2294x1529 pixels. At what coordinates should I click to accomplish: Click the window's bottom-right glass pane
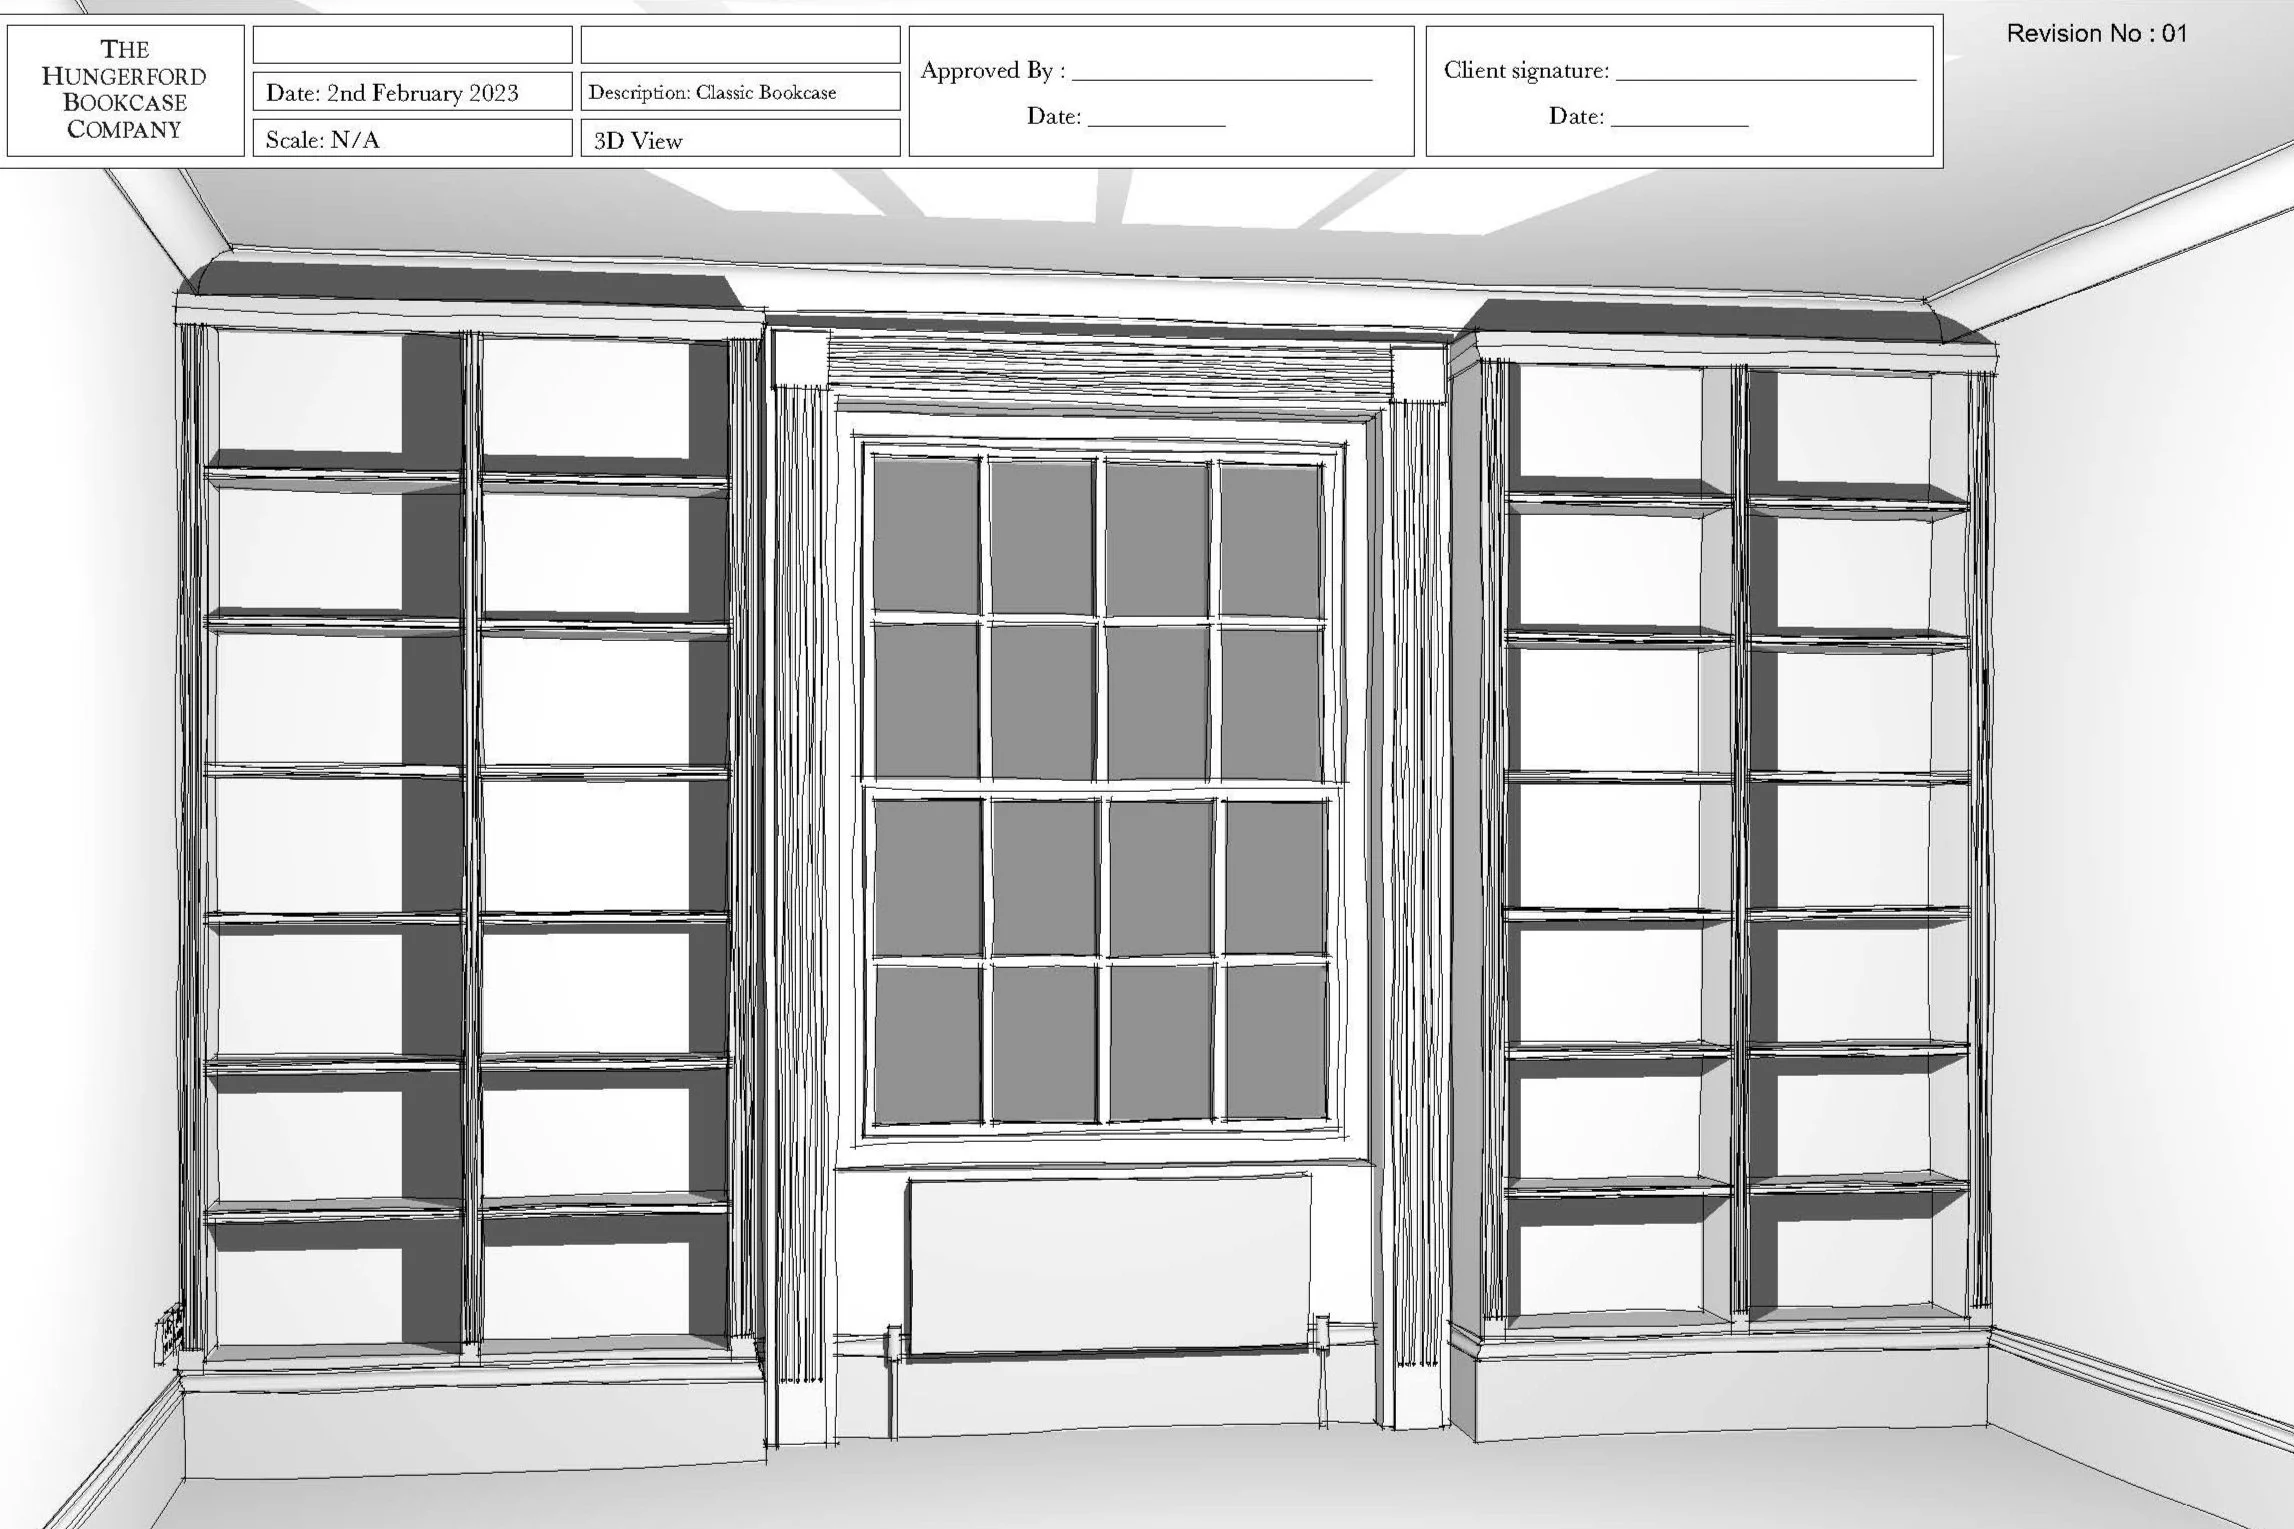1275,1040
